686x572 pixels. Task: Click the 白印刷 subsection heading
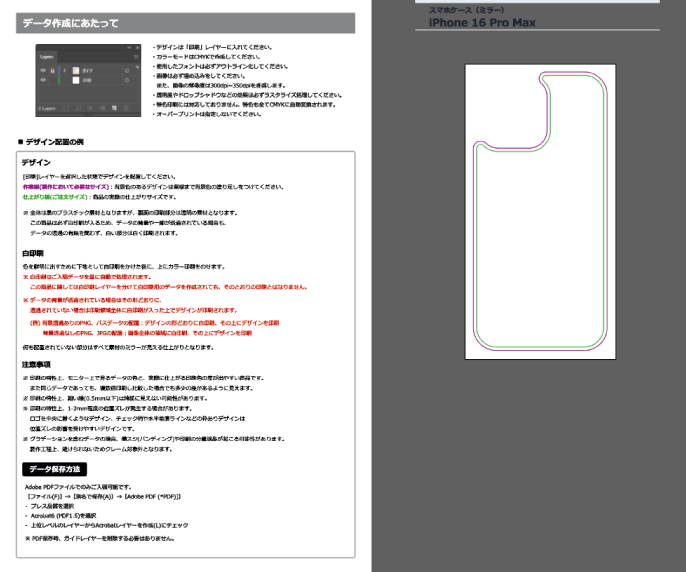[x=33, y=253]
